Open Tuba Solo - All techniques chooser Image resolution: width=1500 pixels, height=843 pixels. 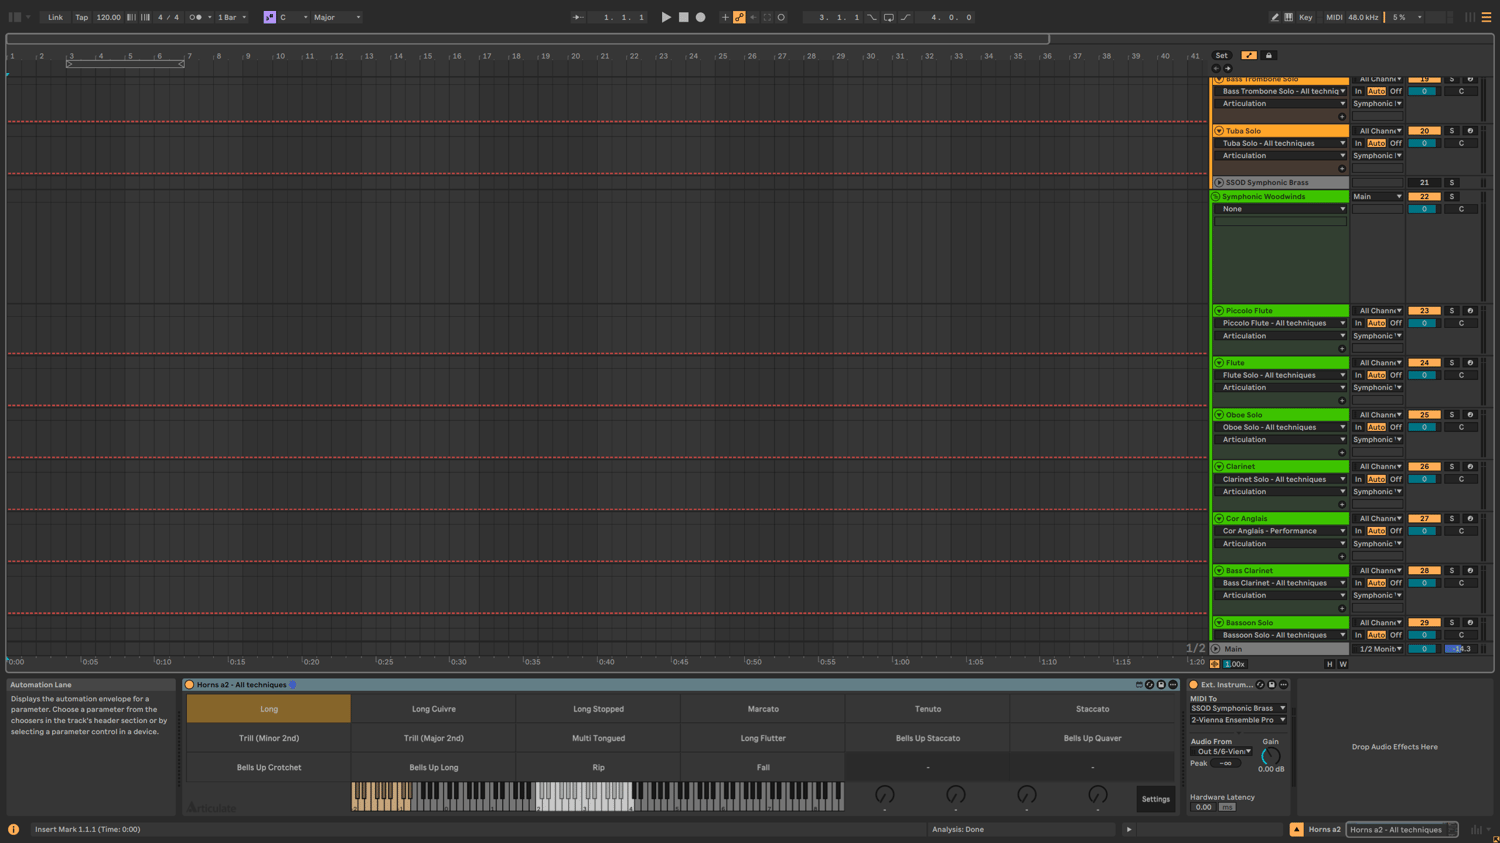1281,143
